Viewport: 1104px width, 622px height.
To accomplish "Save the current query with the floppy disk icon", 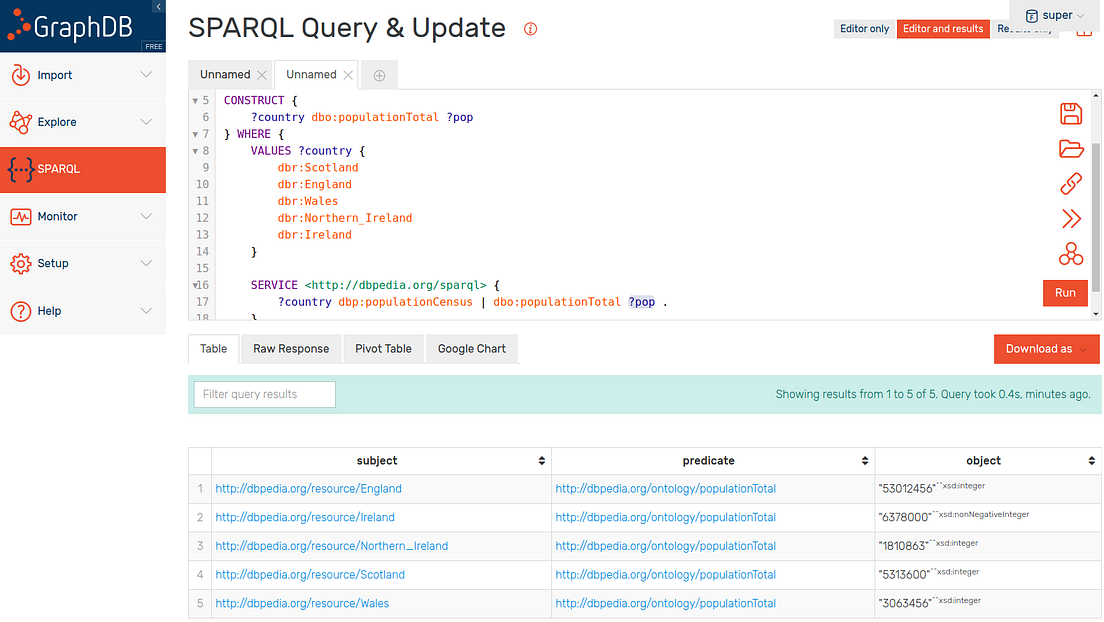I will (1071, 114).
